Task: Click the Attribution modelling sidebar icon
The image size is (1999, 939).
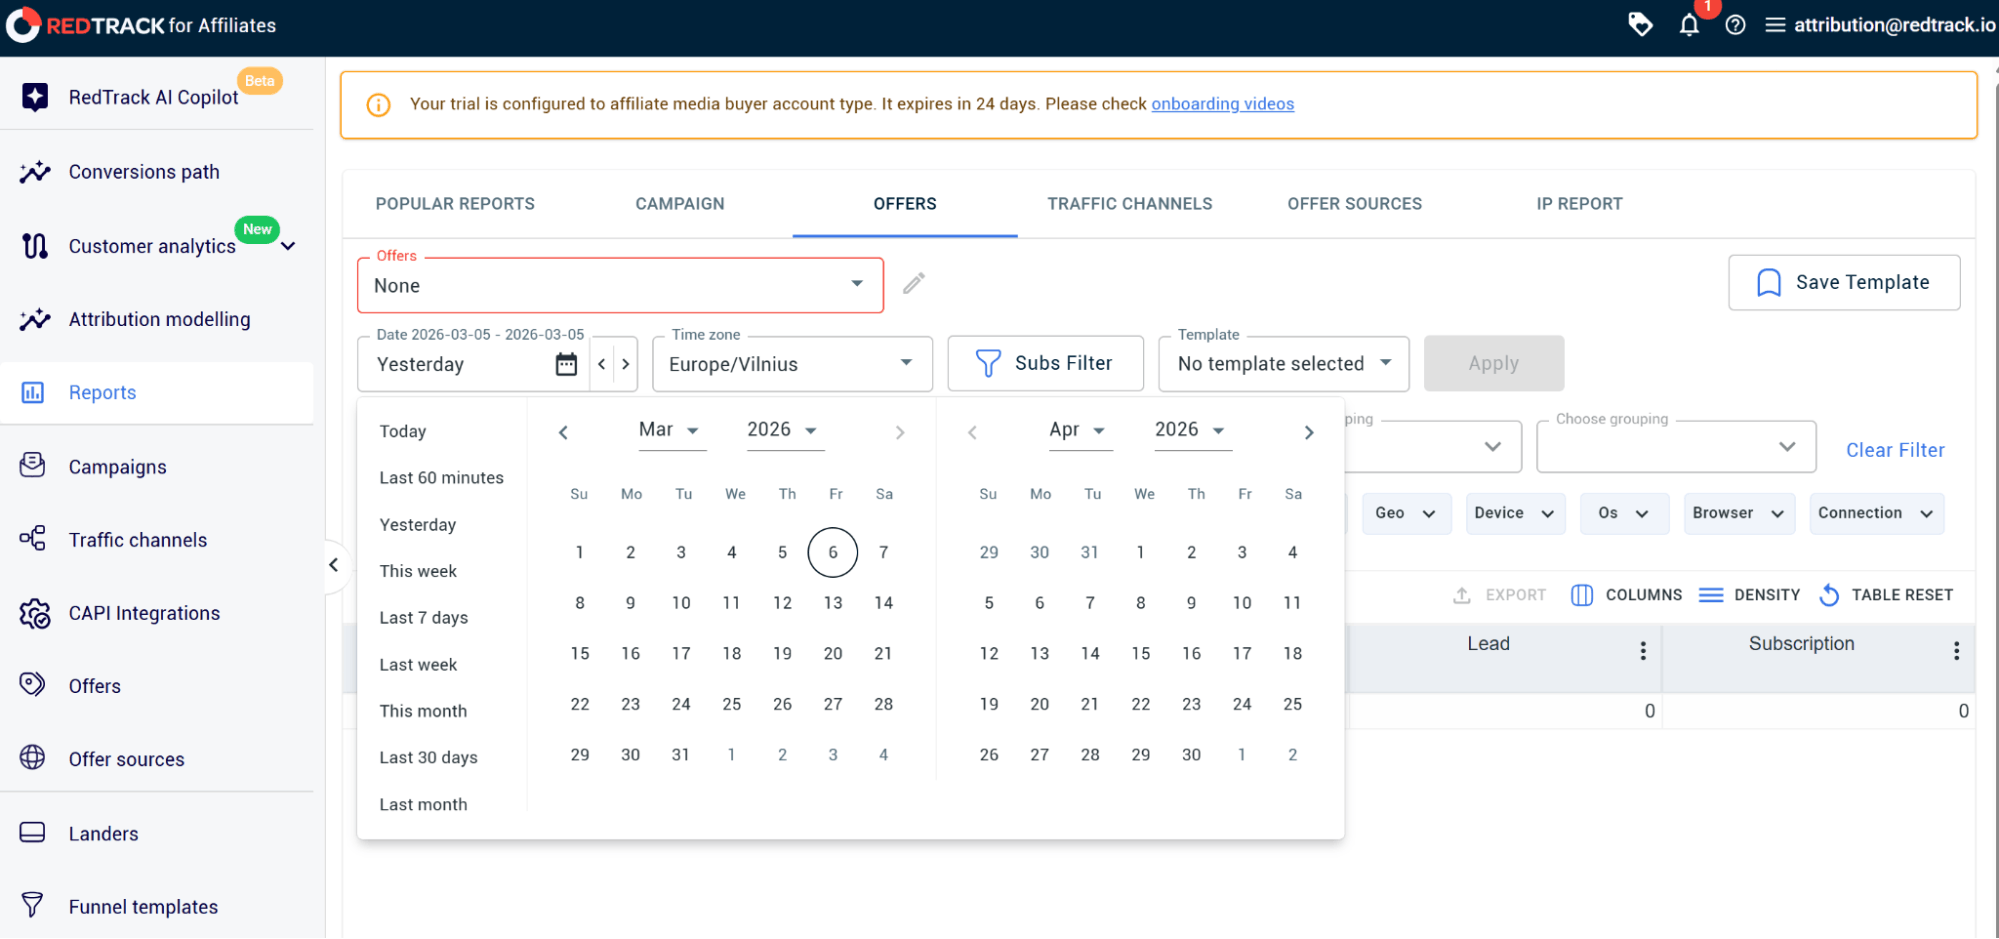Action: [35, 319]
